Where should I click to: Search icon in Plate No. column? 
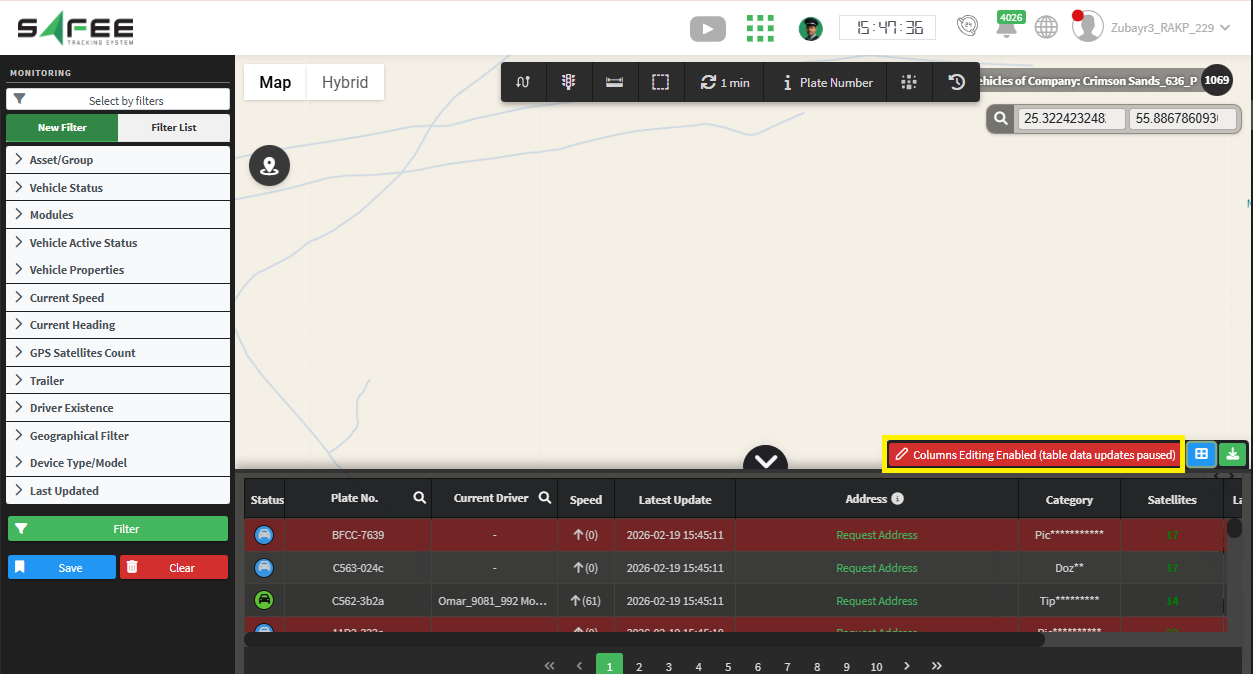[x=420, y=498]
